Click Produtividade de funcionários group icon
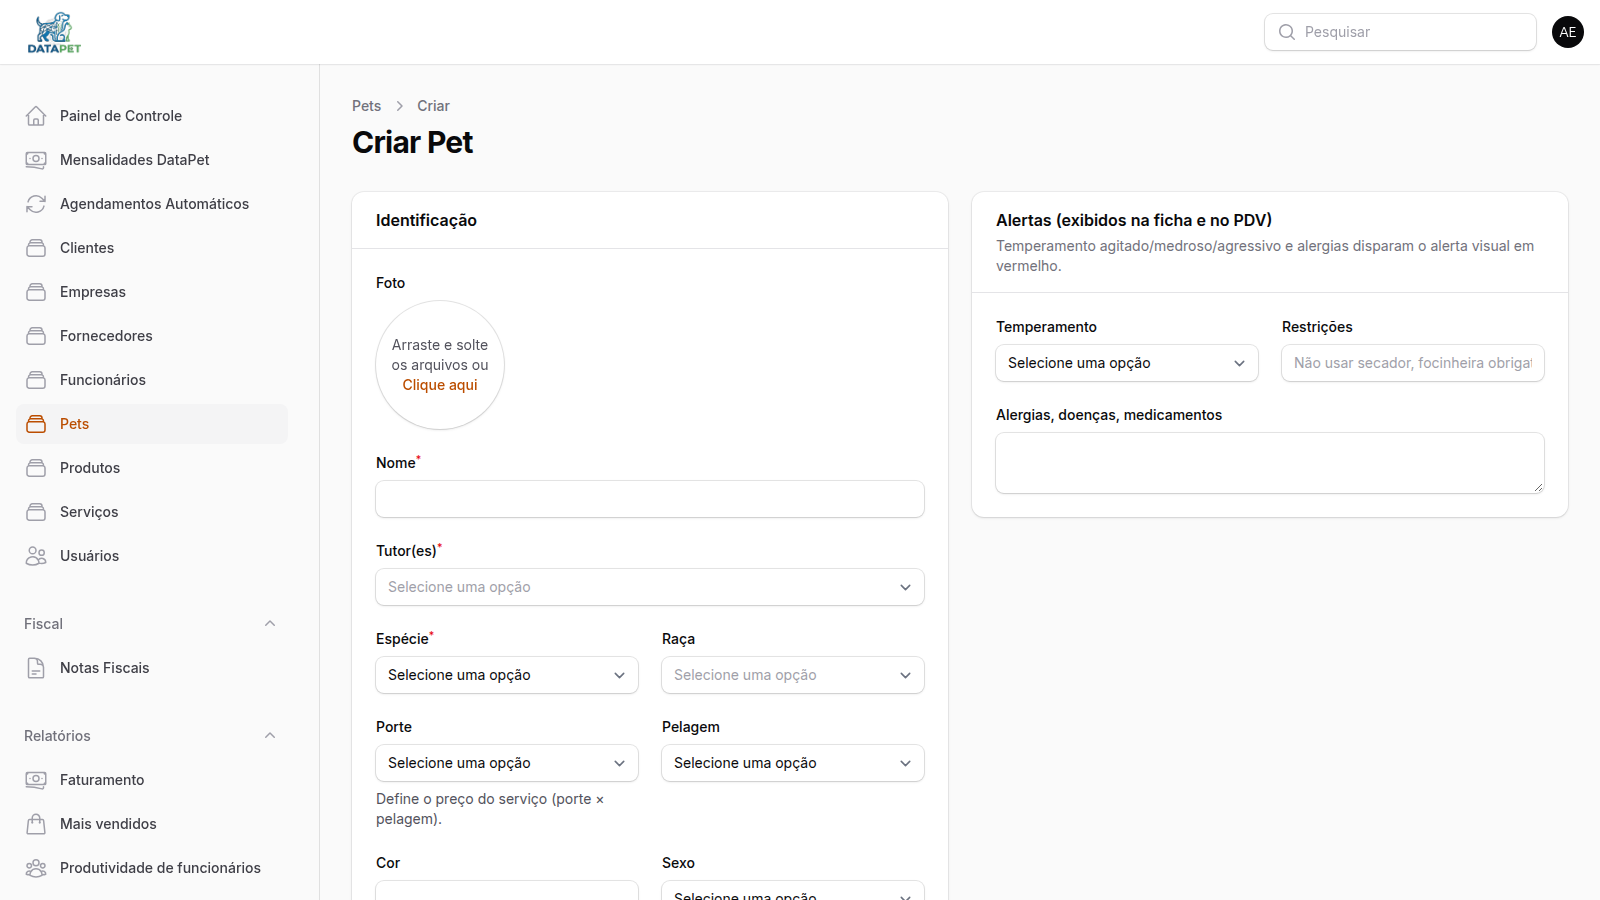Screen dimensions: 1600x900 (x=36, y=868)
